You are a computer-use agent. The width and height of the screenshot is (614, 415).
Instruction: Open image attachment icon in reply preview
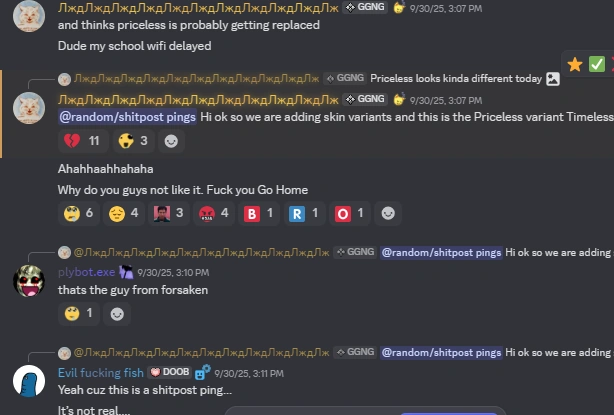coord(553,79)
